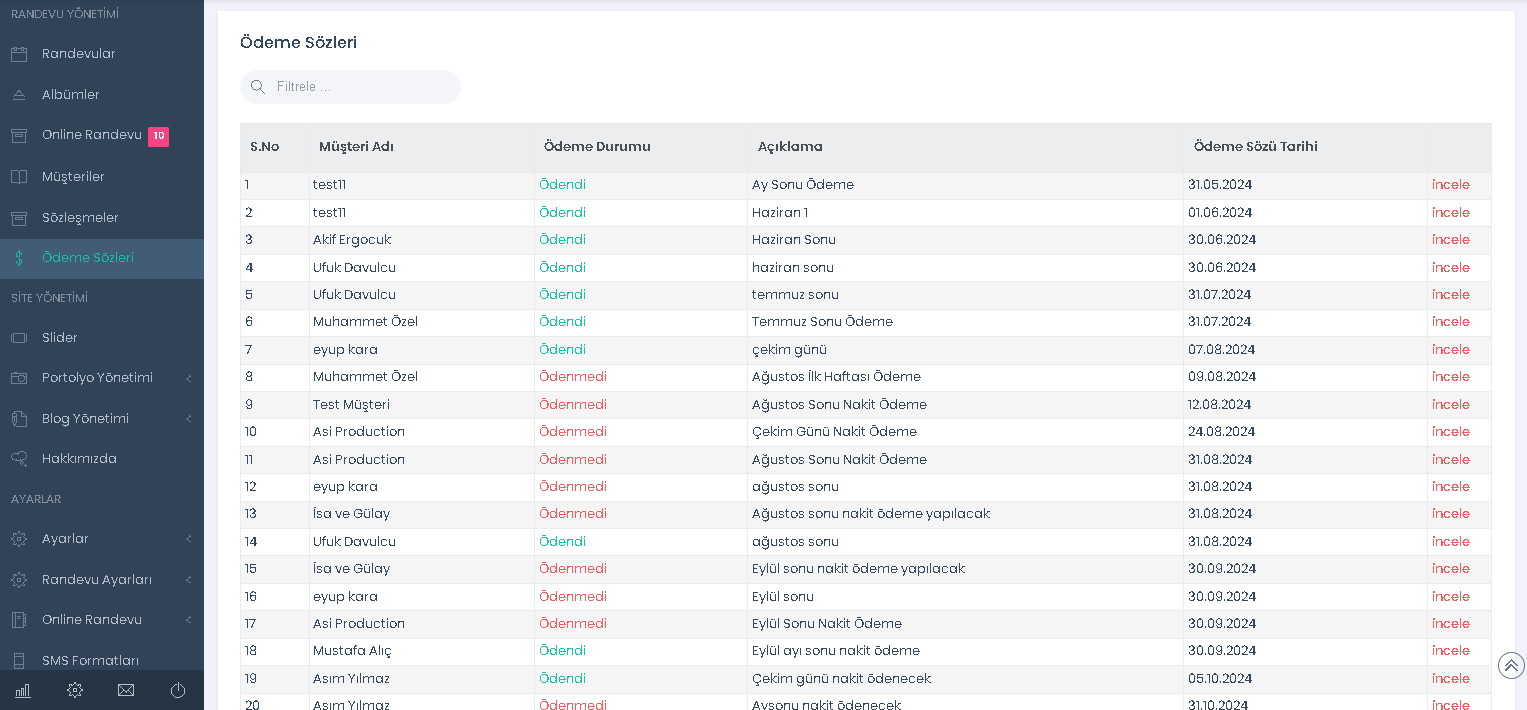Open mail envelope icon in bottom bar

coord(126,690)
